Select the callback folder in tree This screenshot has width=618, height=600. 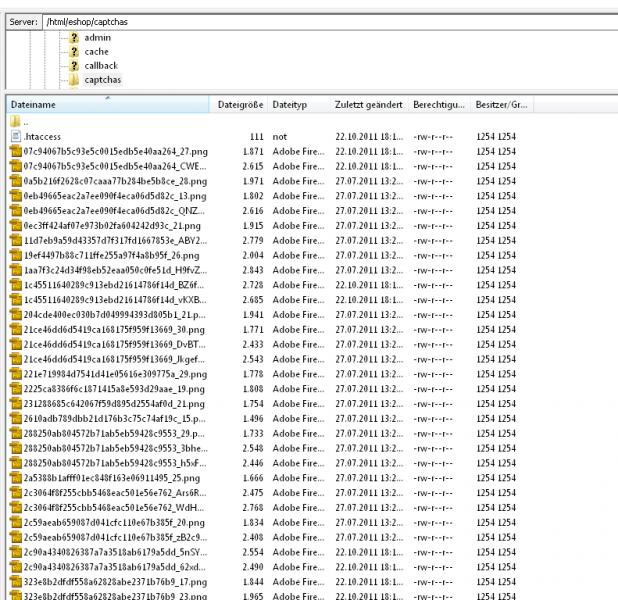point(101,65)
